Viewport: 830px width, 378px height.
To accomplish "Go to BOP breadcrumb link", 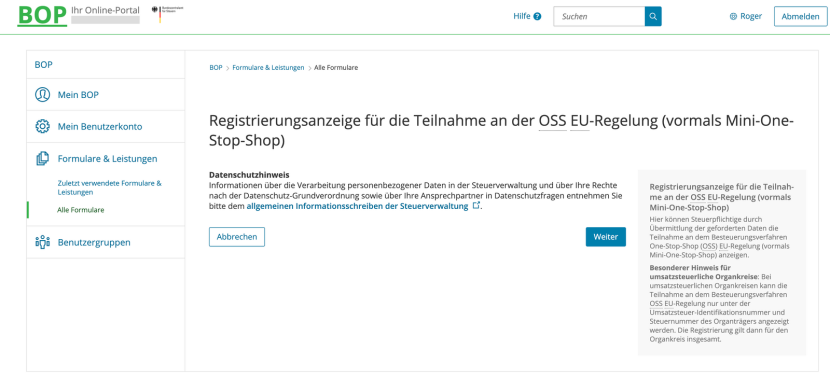I will [216, 68].
